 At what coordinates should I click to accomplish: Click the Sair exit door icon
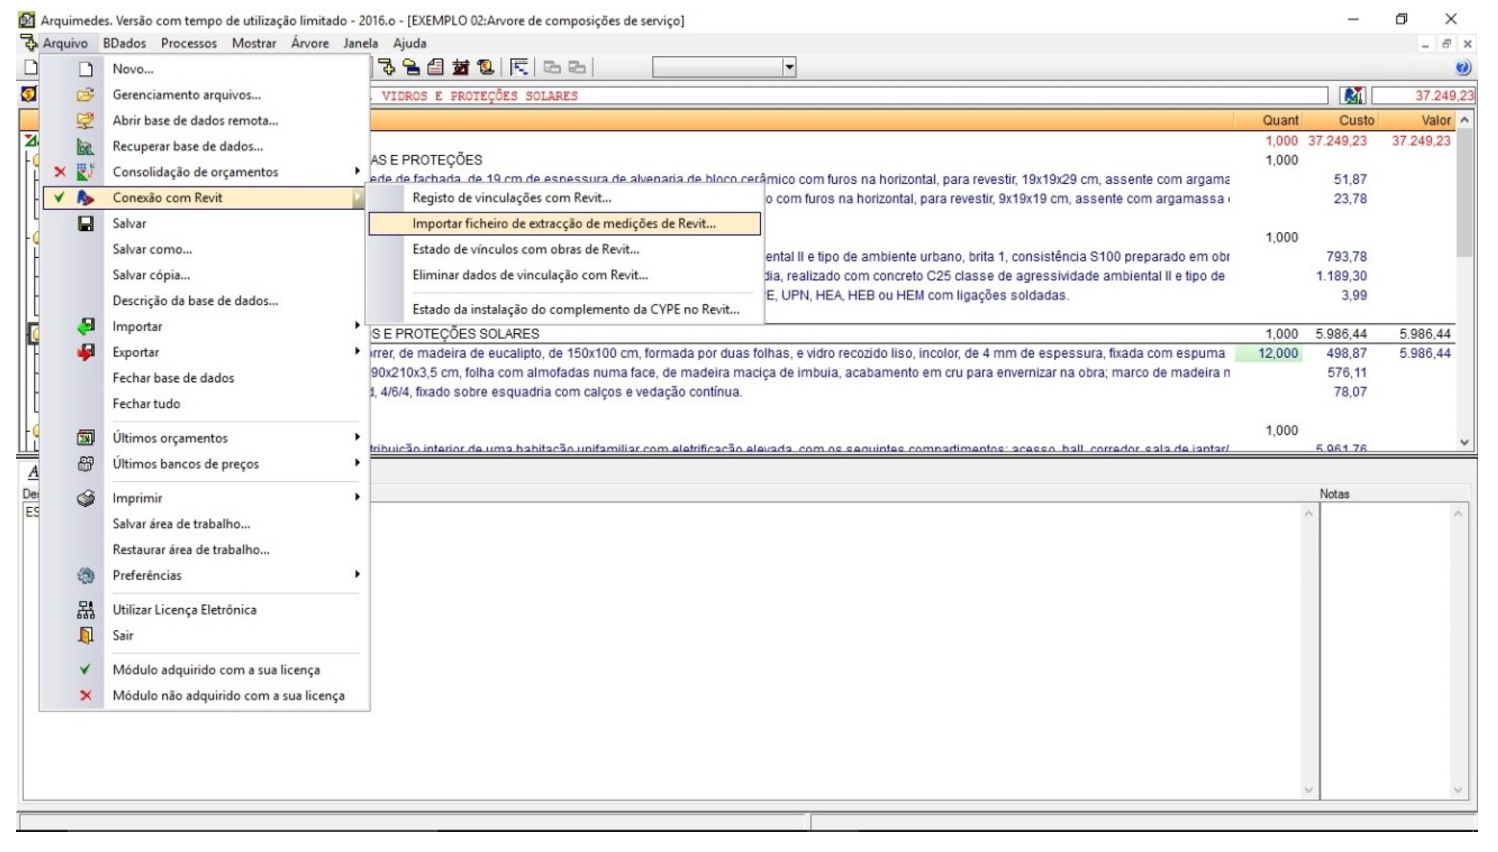[86, 636]
